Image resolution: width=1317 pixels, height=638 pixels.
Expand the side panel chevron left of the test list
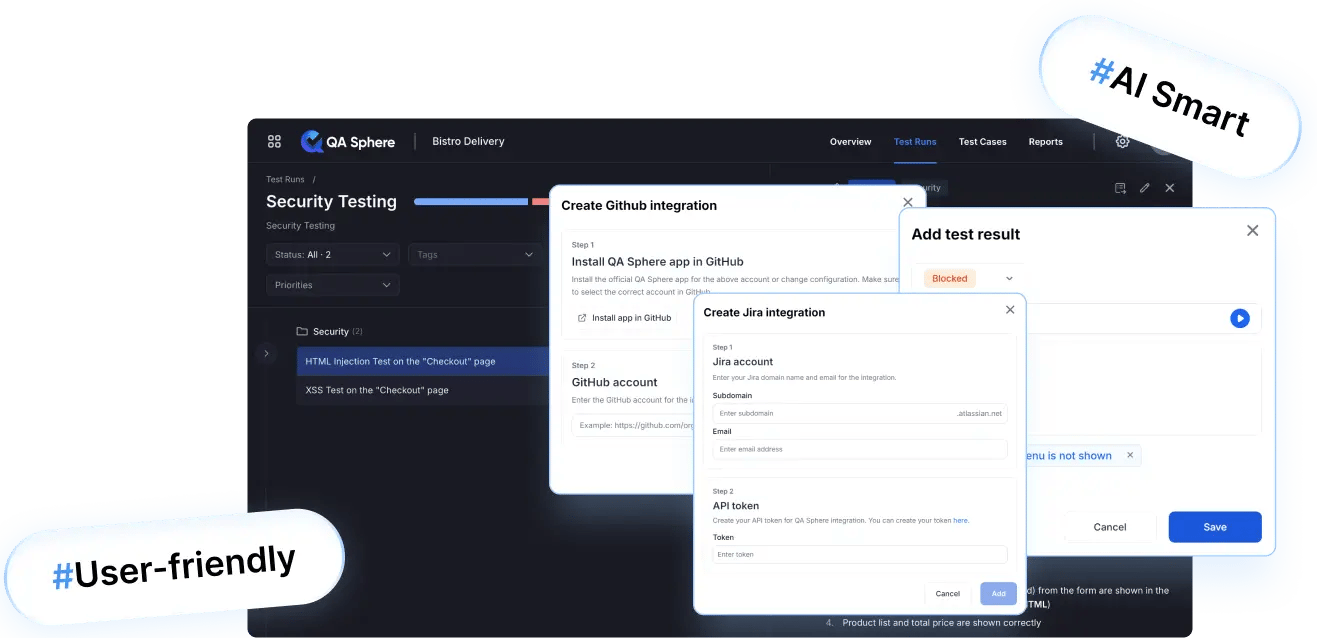click(266, 353)
